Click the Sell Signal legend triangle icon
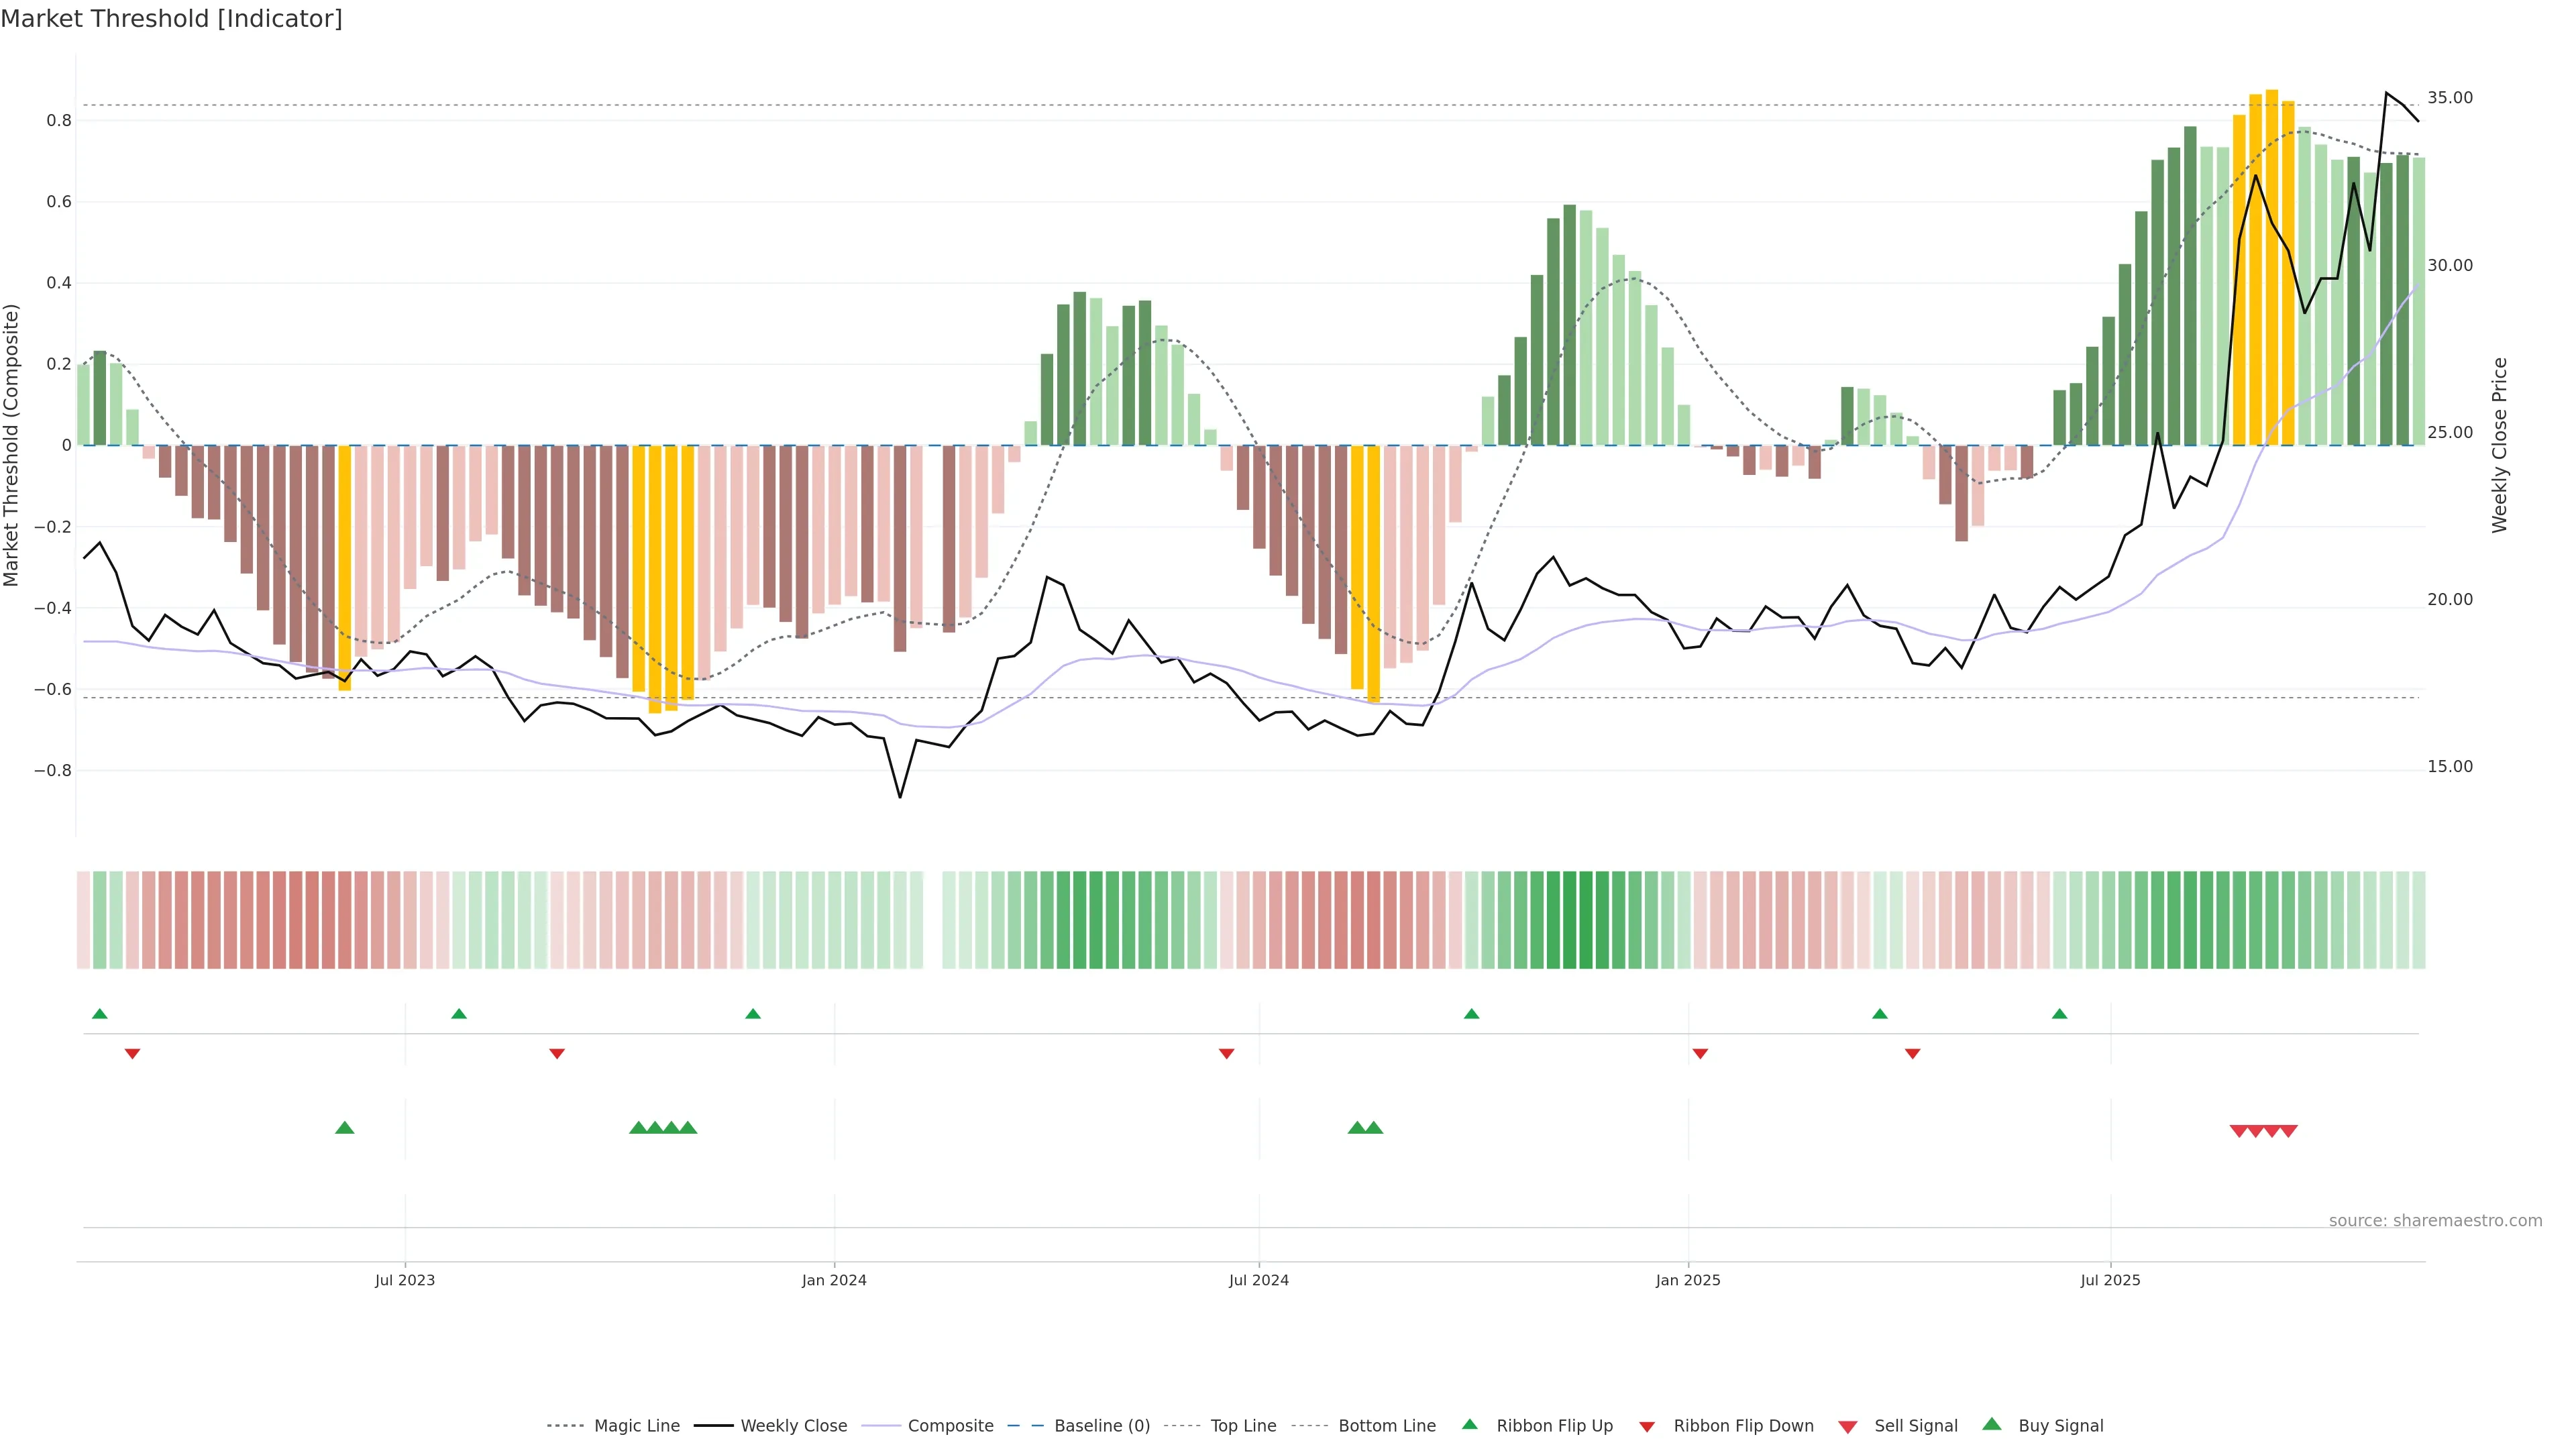The width and height of the screenshot is (2576, 1449). (x=1848, y=1427)
